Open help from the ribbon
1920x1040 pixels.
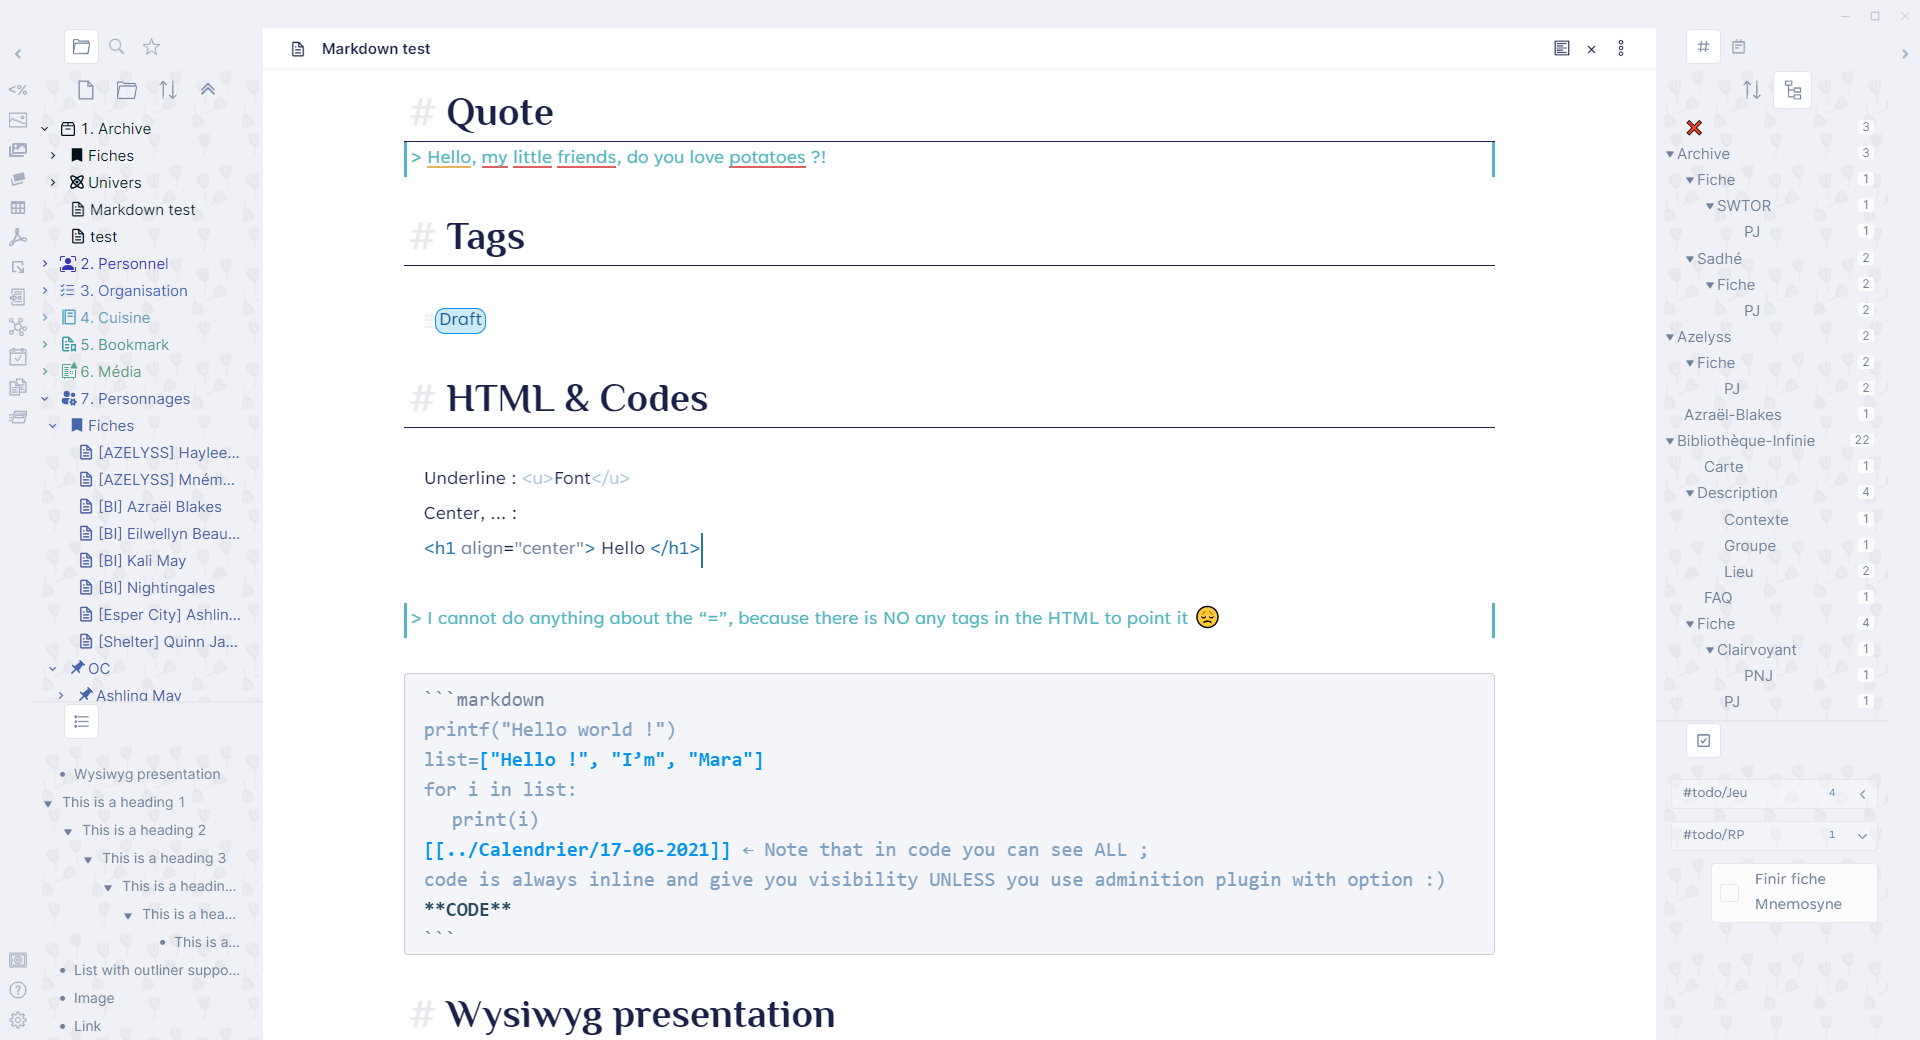click(18, 990)
